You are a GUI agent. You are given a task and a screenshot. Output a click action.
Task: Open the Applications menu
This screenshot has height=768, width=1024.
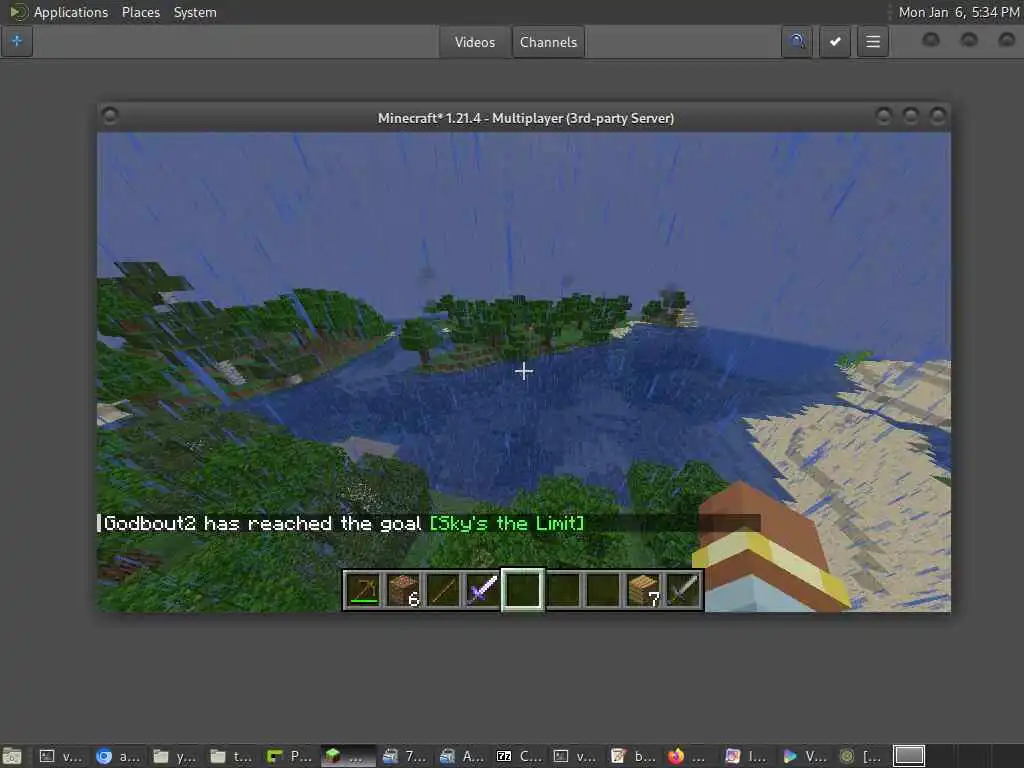(x=71, y=12)
